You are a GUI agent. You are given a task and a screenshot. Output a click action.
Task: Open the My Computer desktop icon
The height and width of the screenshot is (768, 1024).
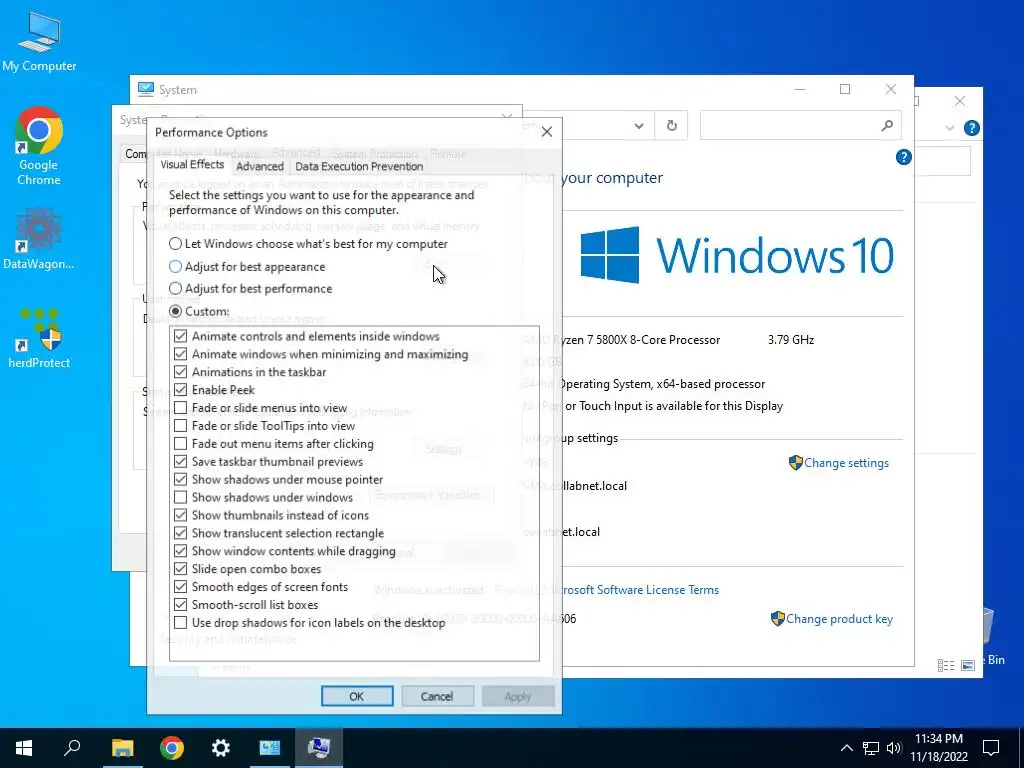(x=39, y=40)
